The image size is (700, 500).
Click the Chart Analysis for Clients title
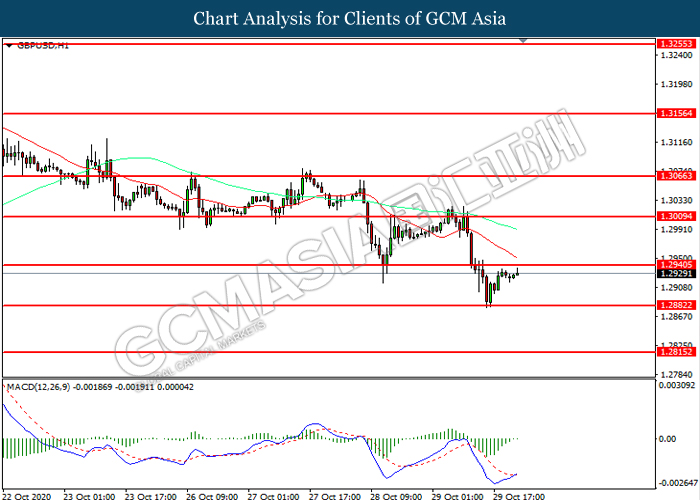350,19
